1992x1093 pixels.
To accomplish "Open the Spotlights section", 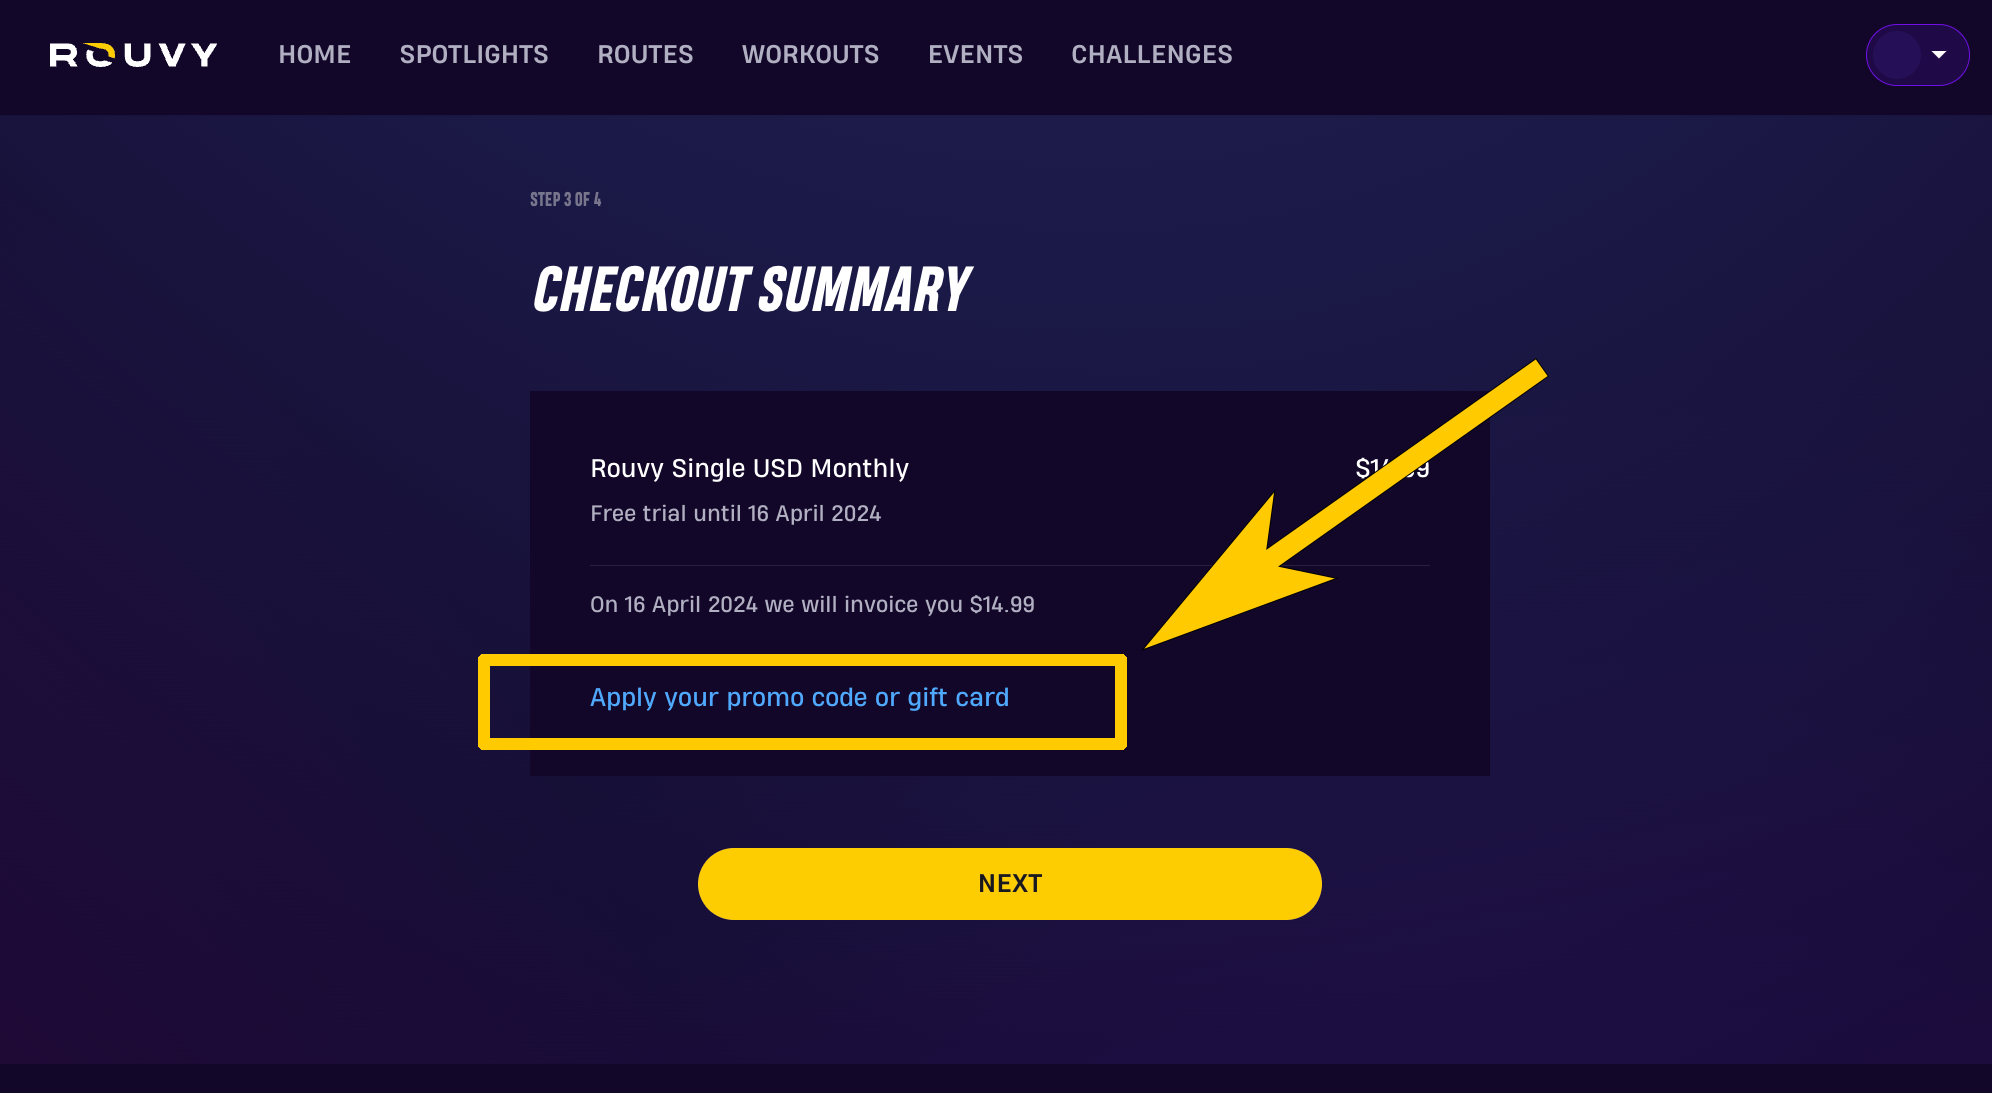I will 474,55.
